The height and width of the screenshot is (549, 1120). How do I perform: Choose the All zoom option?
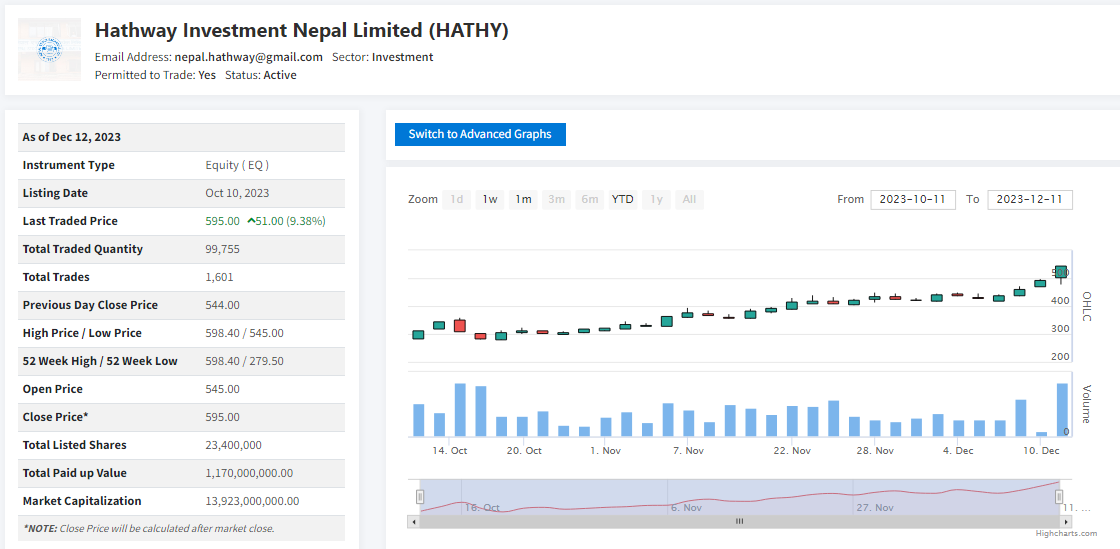click(x=689, y=199)
